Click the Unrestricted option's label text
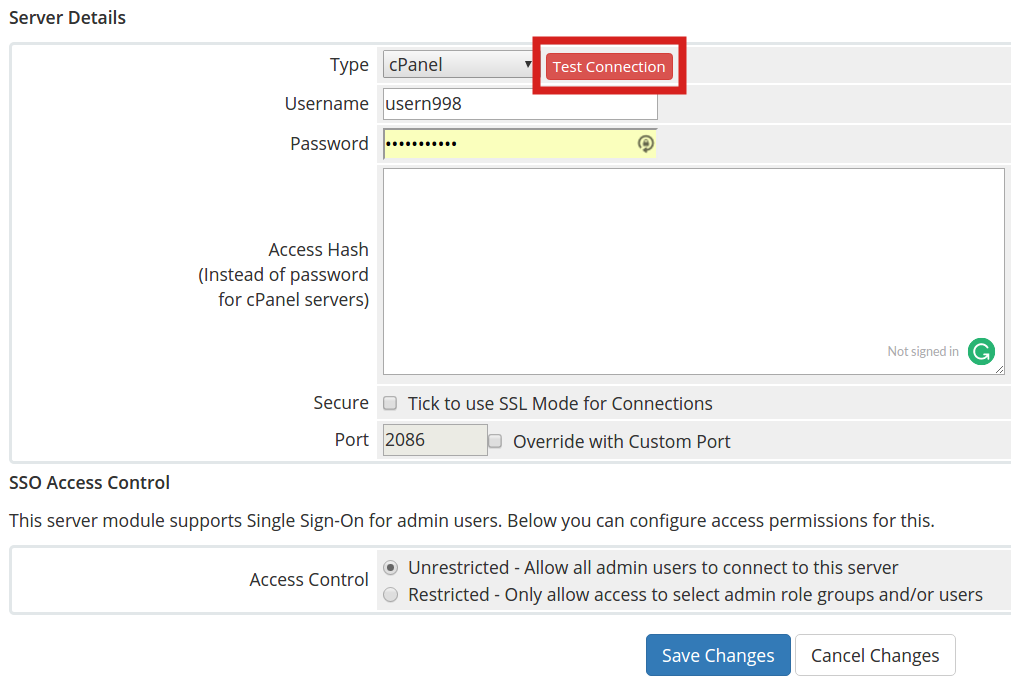 tap(652, 567)
